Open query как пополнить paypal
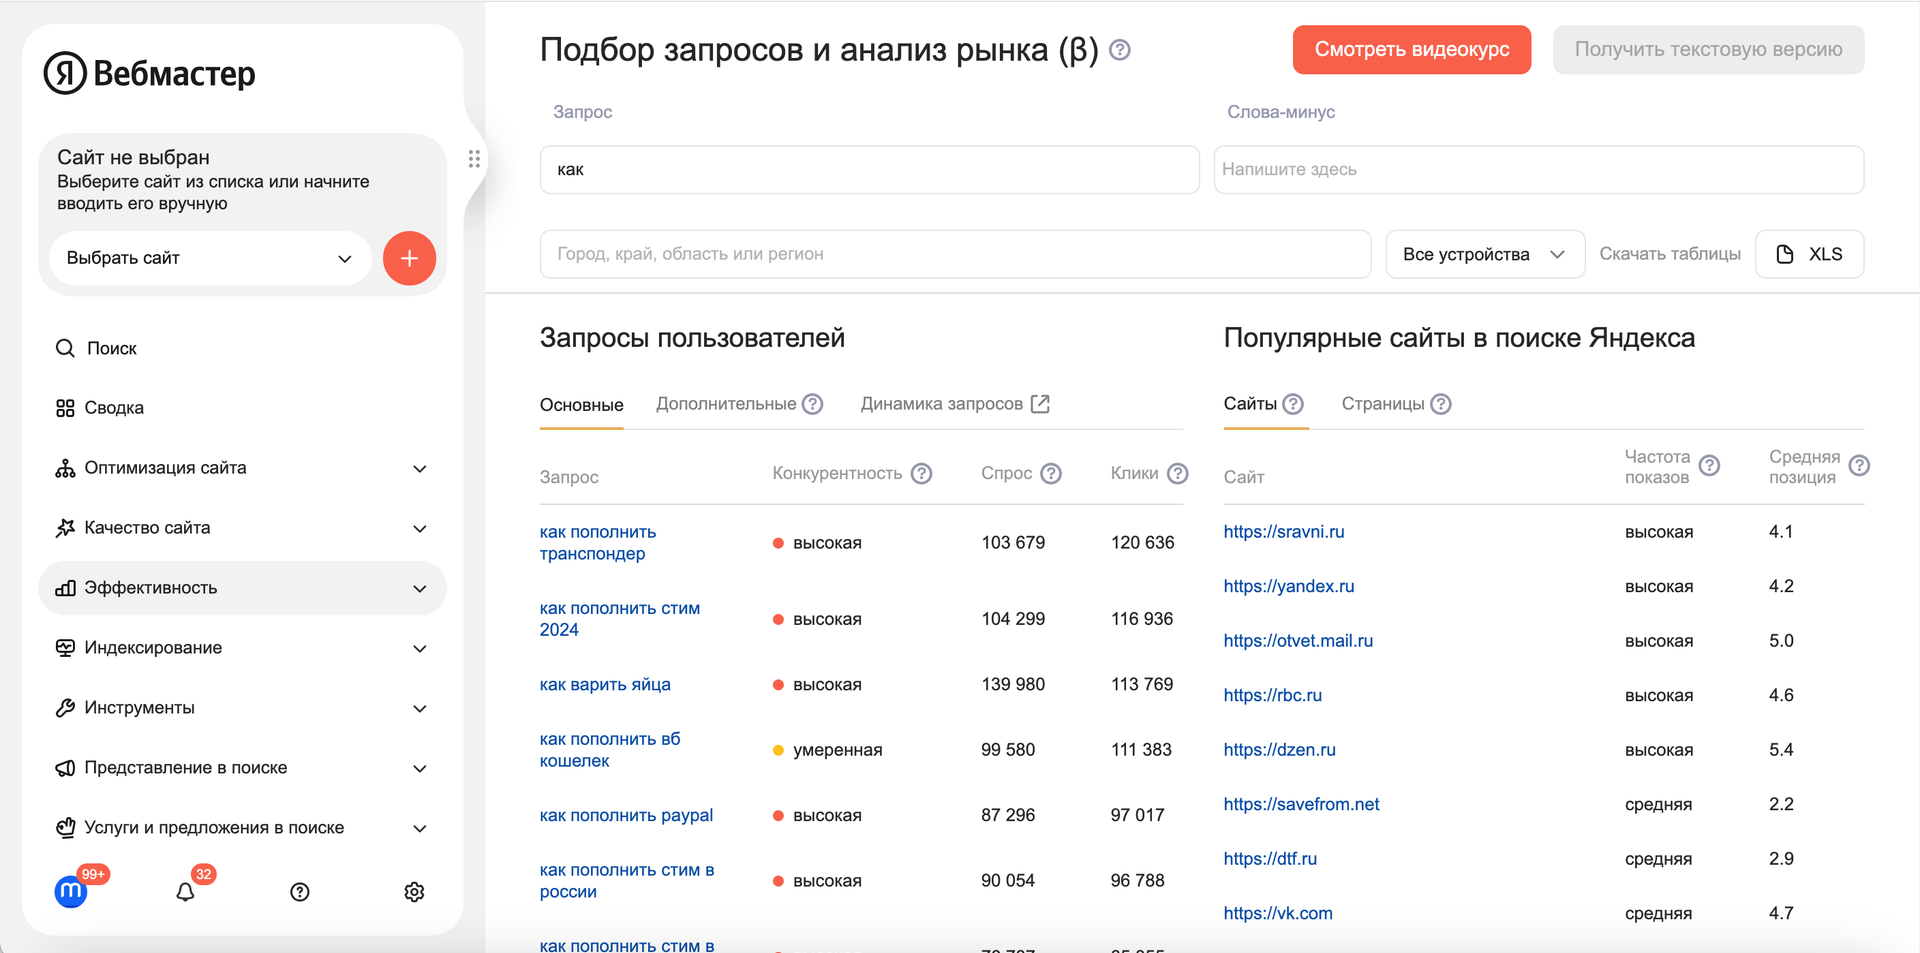This screenshot has height=953, width=1920. tap(626, 816)
